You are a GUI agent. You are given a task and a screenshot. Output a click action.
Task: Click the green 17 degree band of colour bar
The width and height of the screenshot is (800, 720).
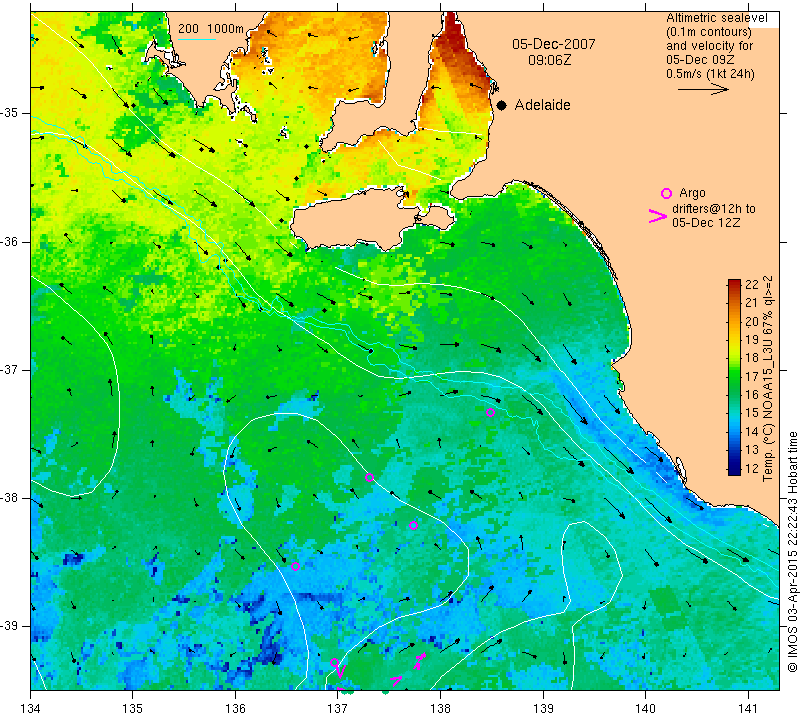pyautogui.click(x=734, y=376)
